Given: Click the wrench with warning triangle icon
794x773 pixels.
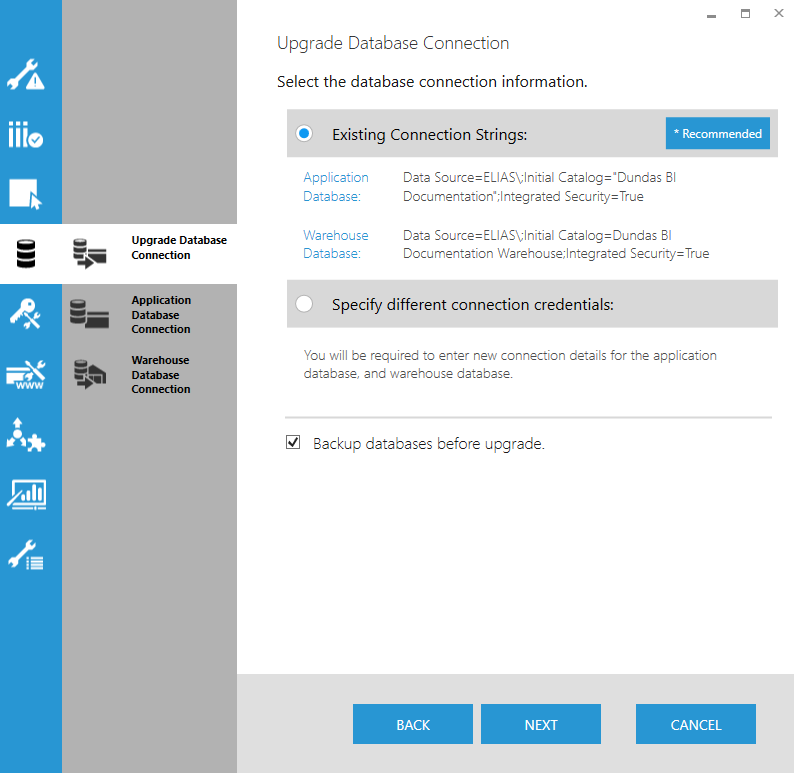Looking at the screenshot, I should pos(26,77).
